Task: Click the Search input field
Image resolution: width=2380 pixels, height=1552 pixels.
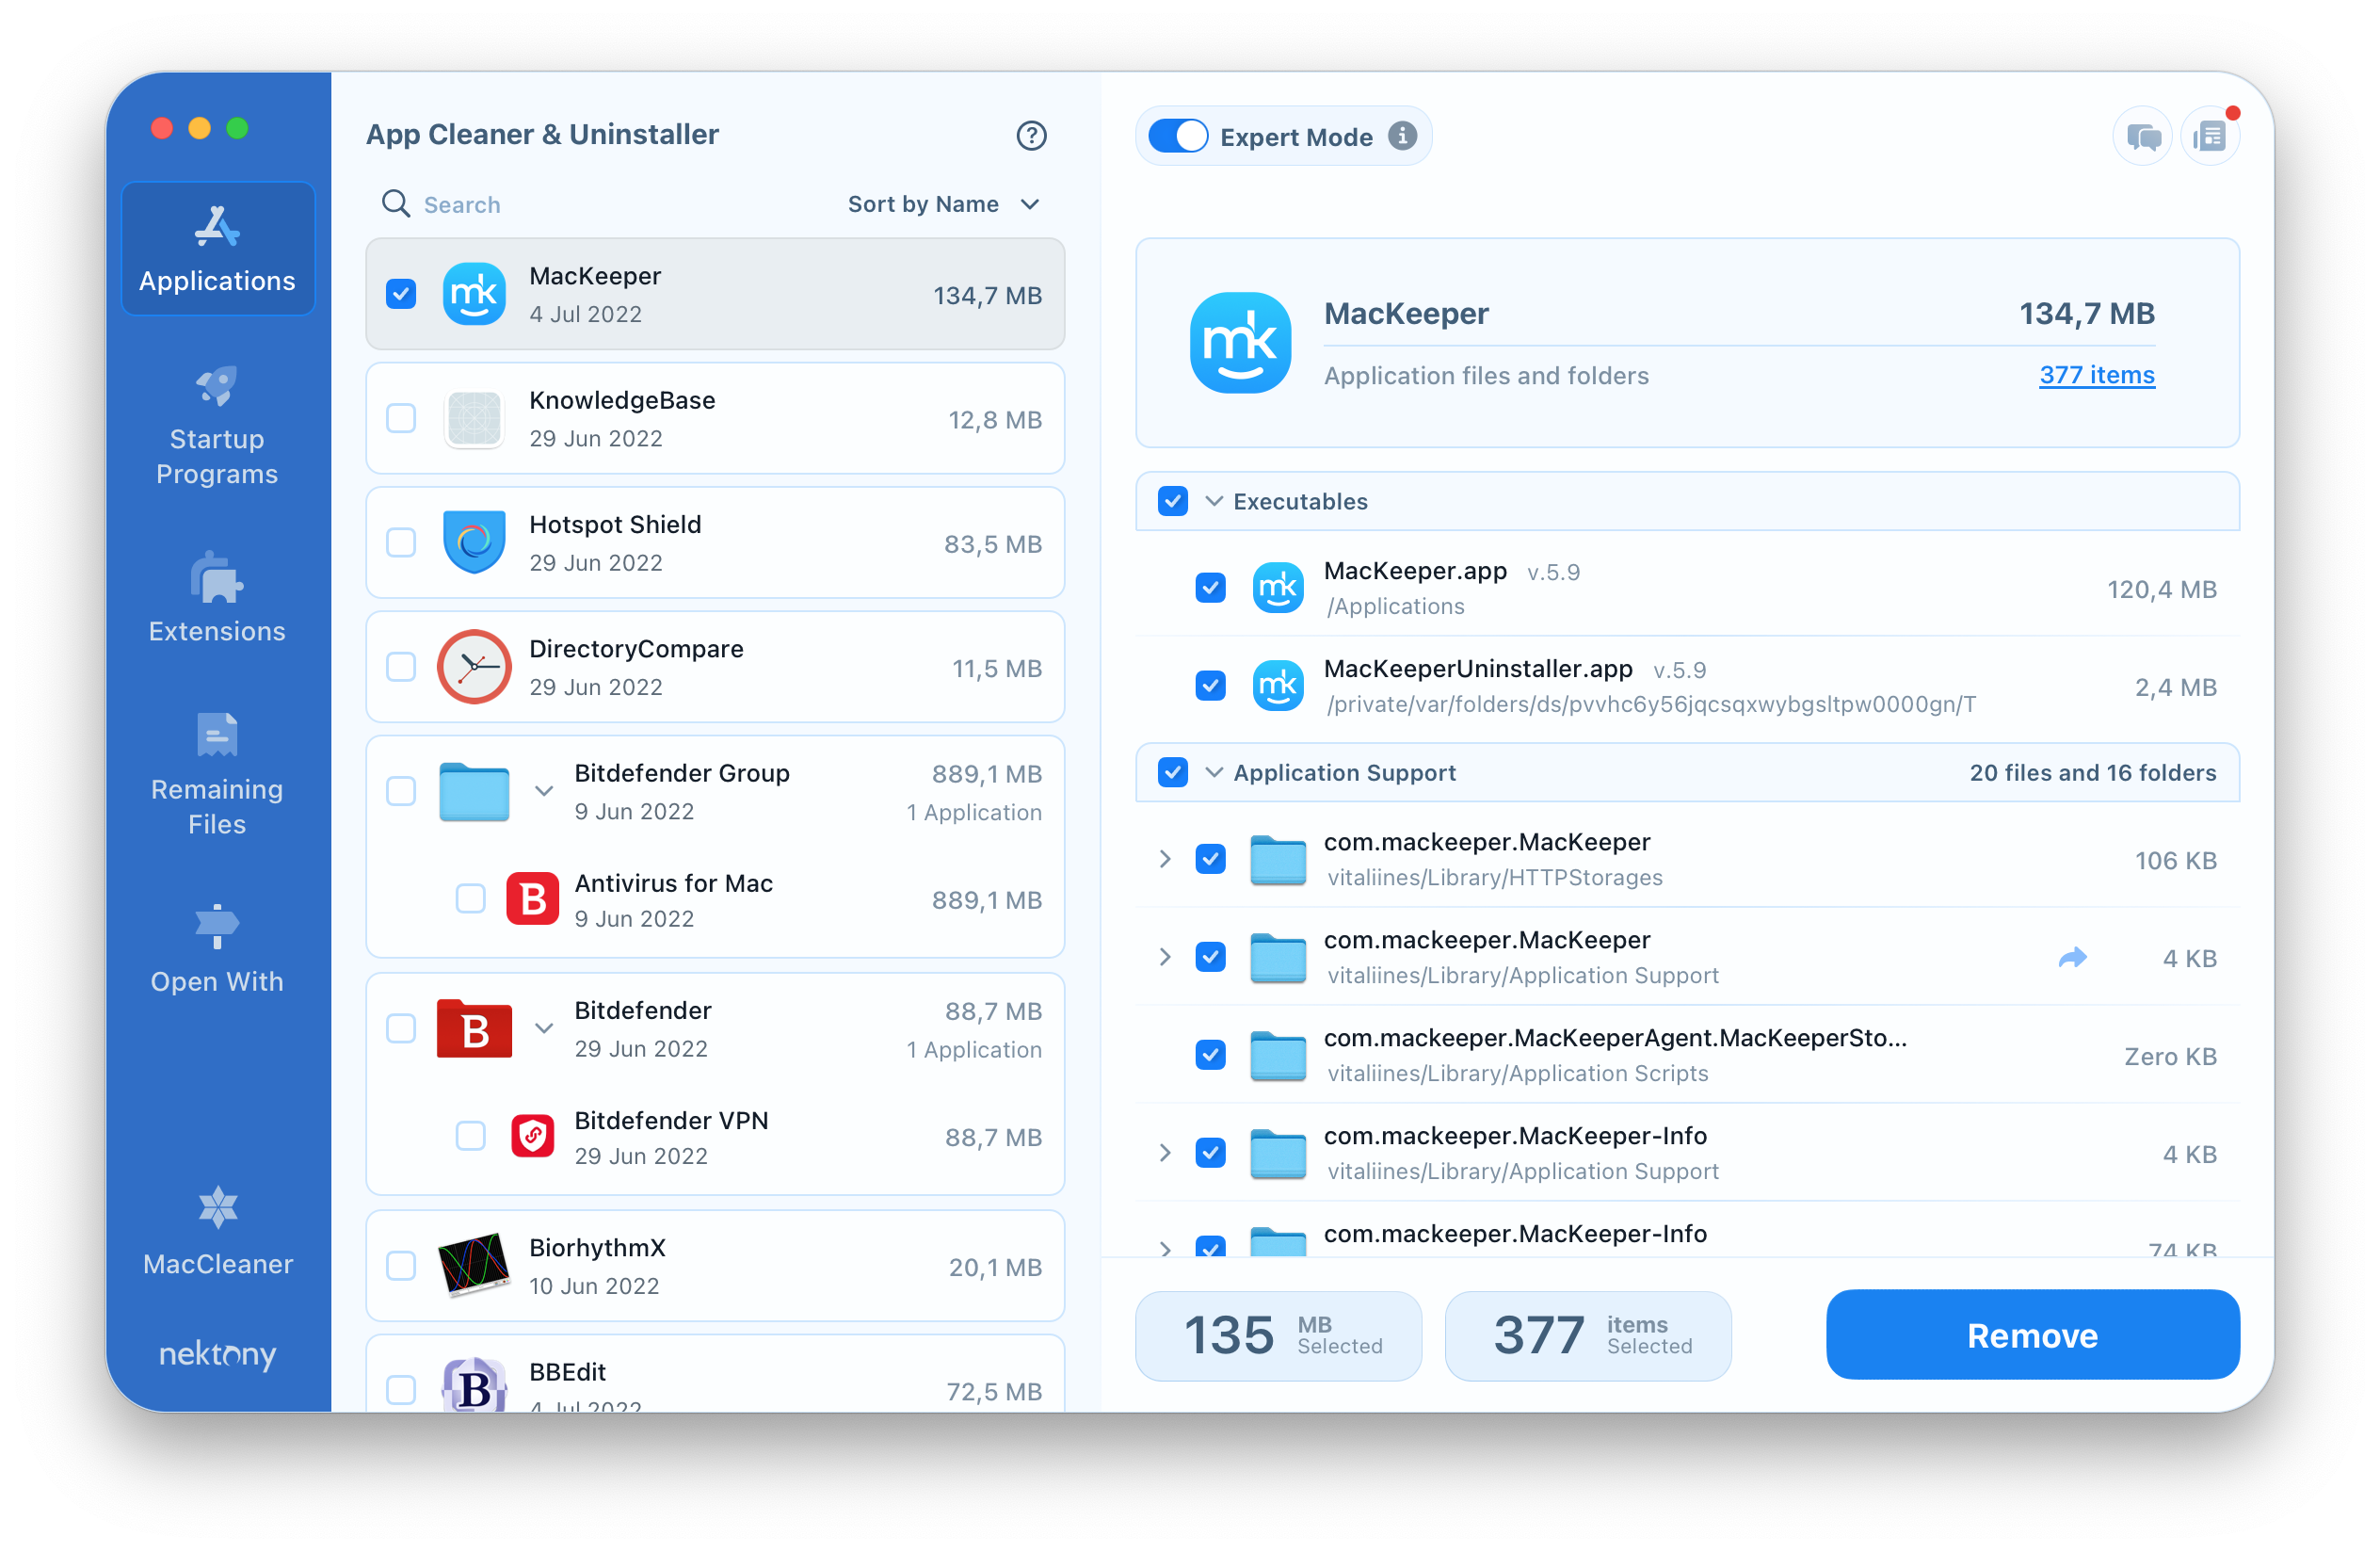Action: (603, 203)
